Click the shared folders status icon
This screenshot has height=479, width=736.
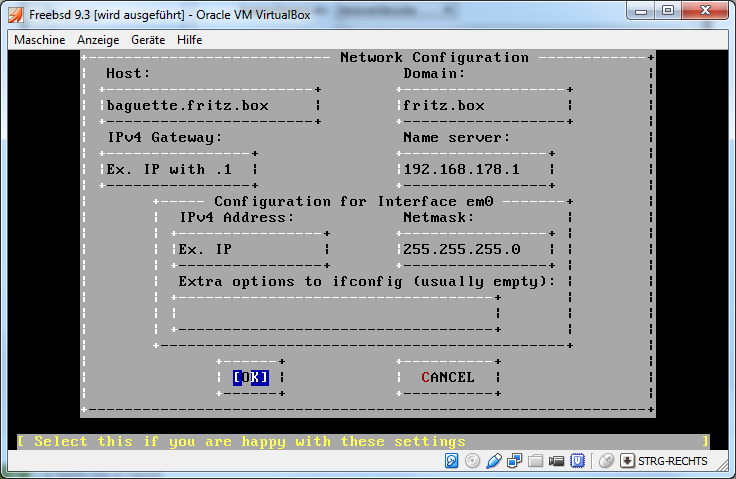coord(535,461)
